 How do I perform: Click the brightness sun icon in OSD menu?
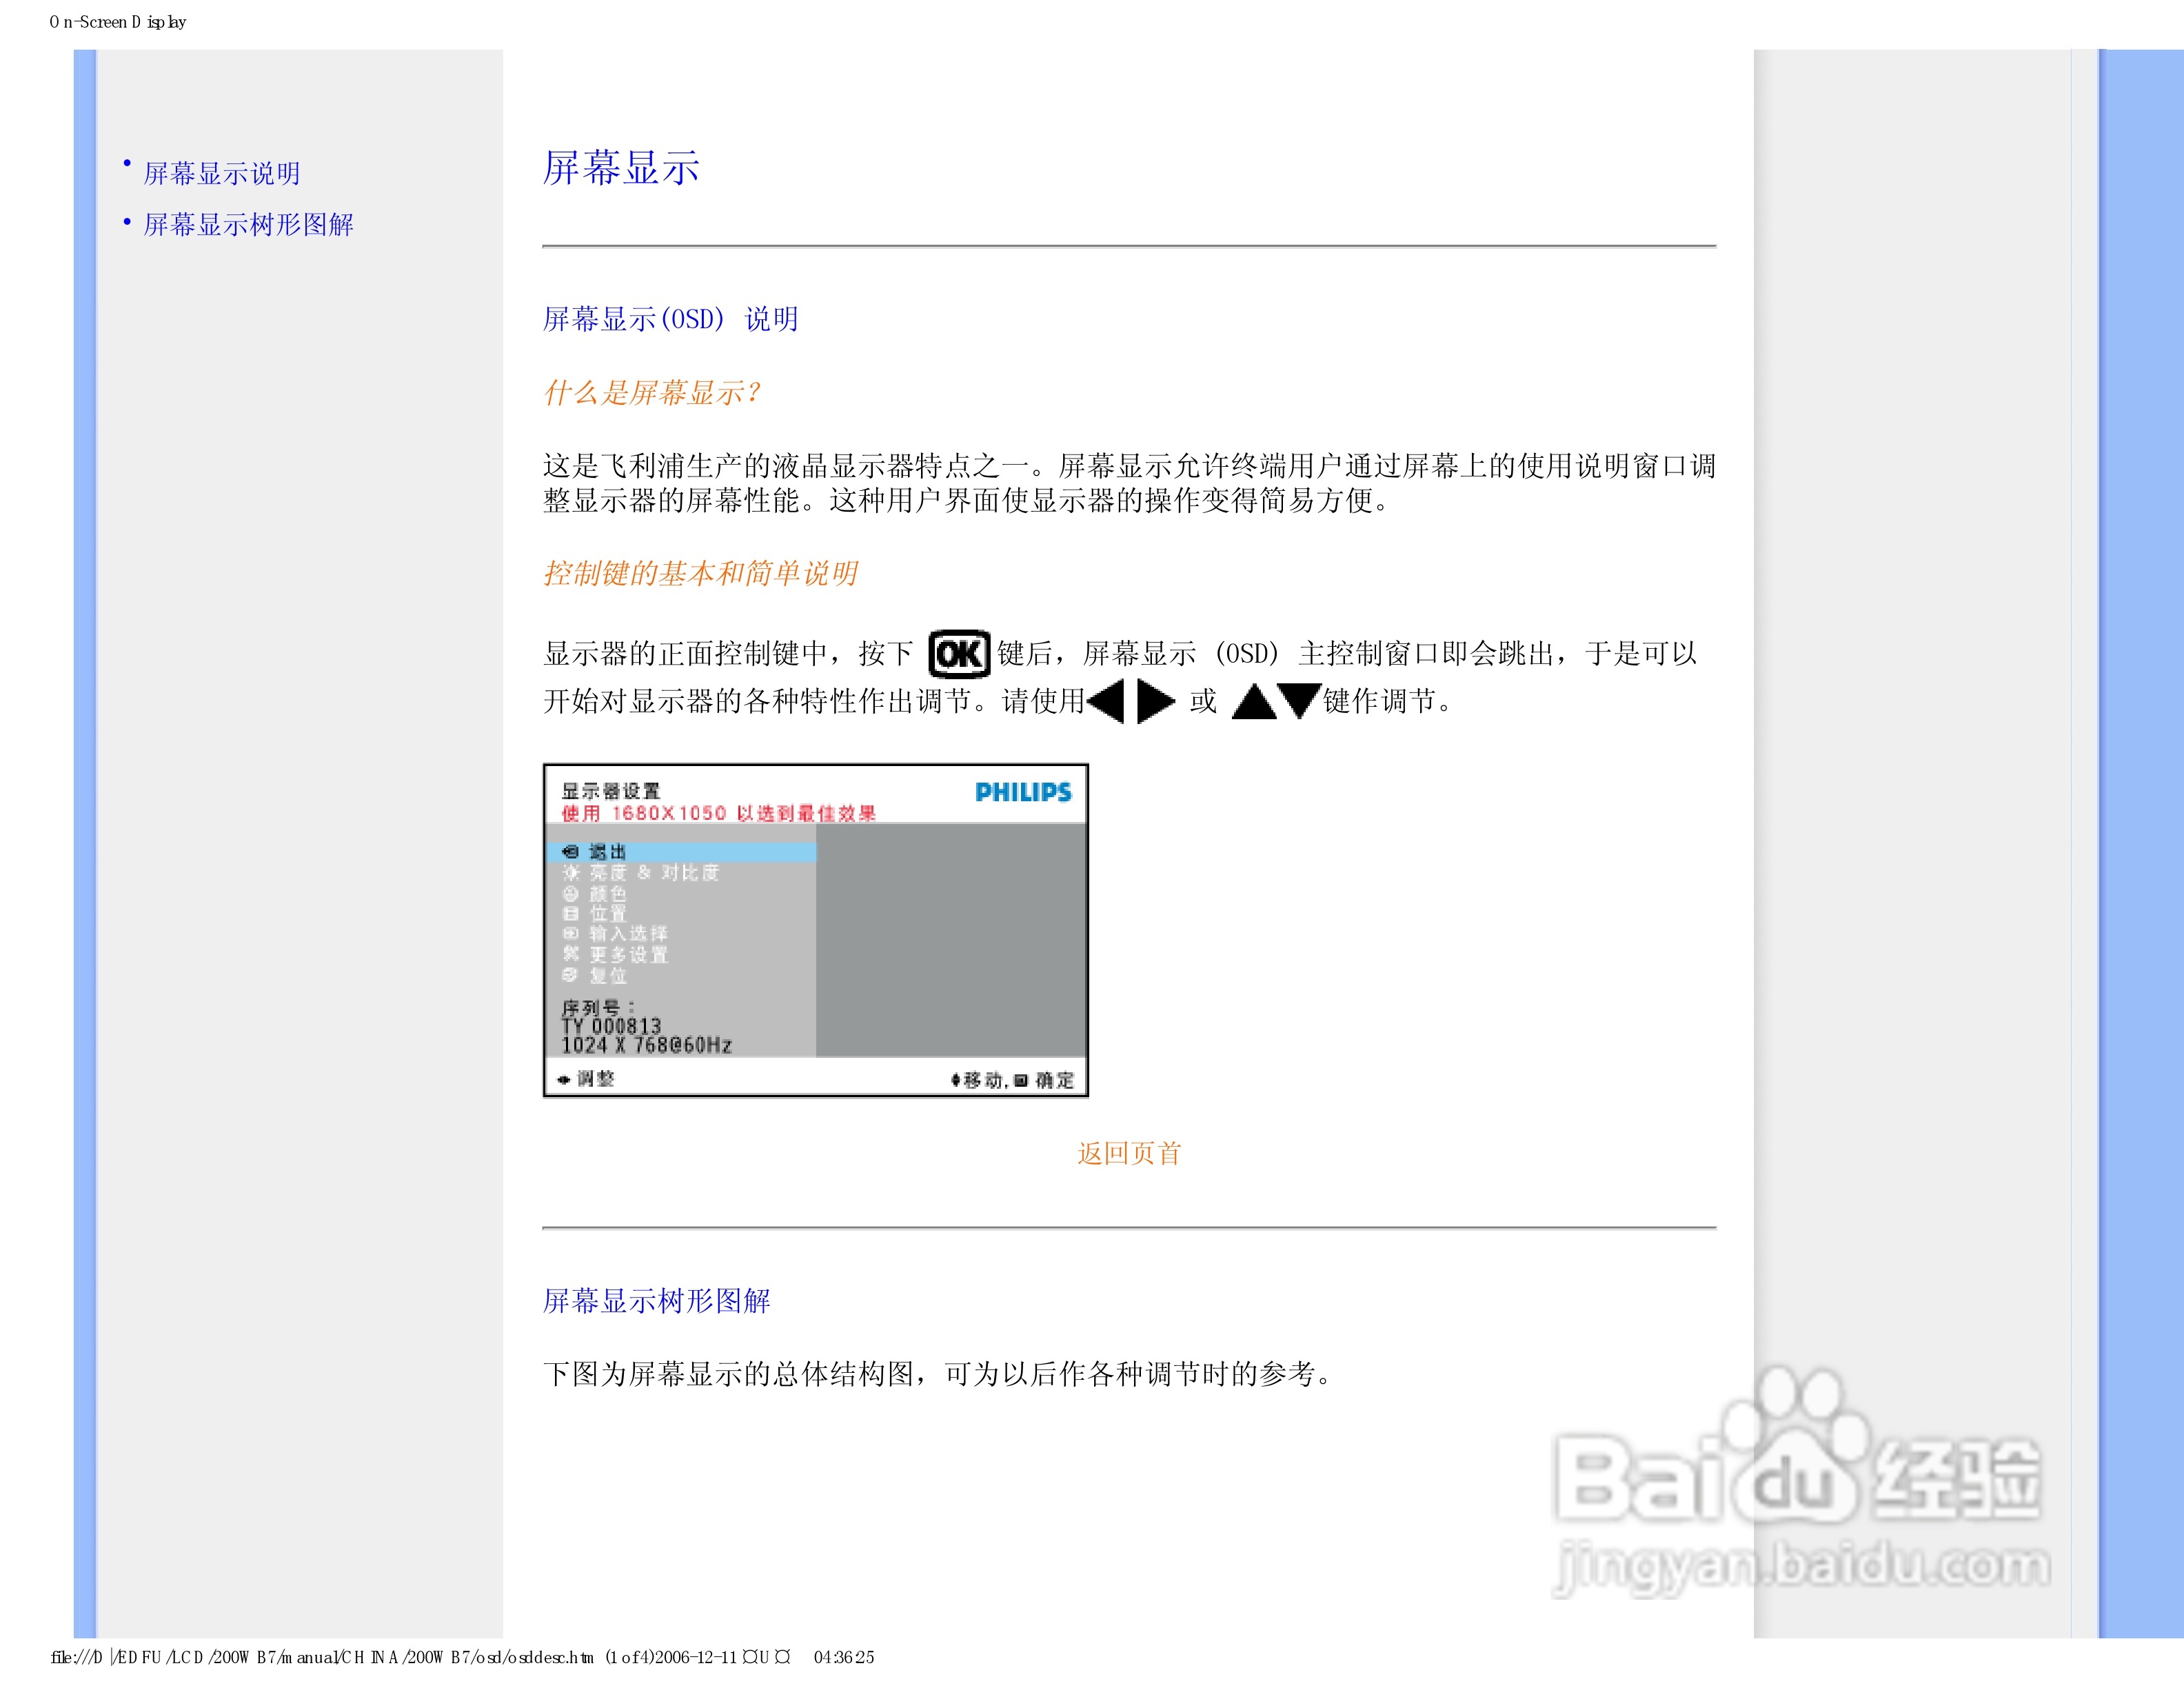[x=571, y=872]
